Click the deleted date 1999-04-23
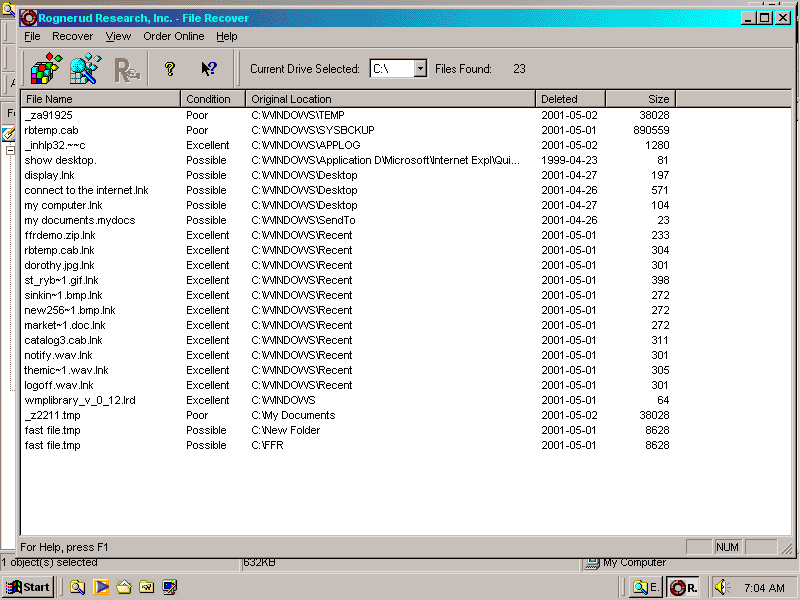 click(x=569, y=160)
